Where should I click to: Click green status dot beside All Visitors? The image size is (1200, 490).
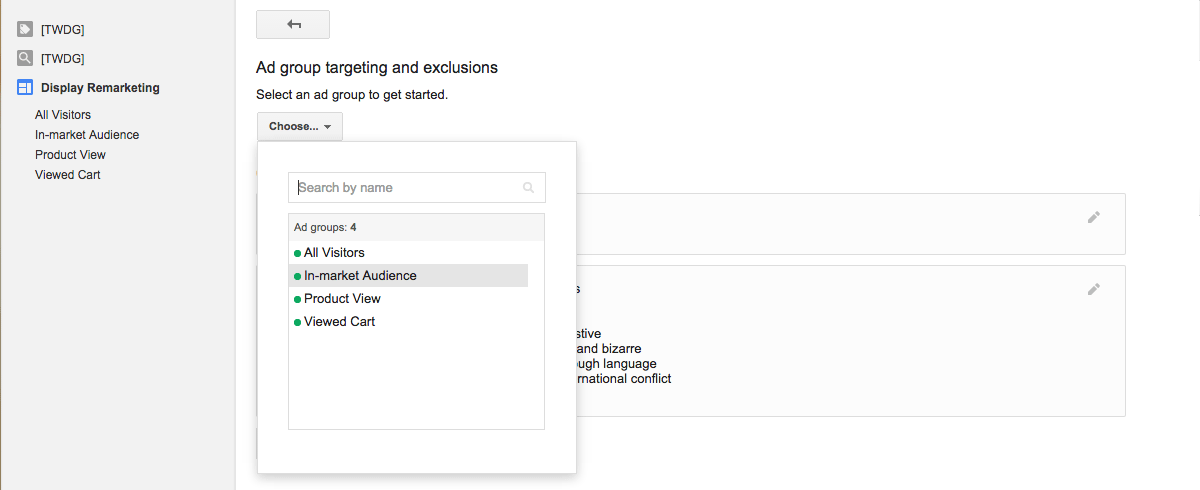(297, 254)
